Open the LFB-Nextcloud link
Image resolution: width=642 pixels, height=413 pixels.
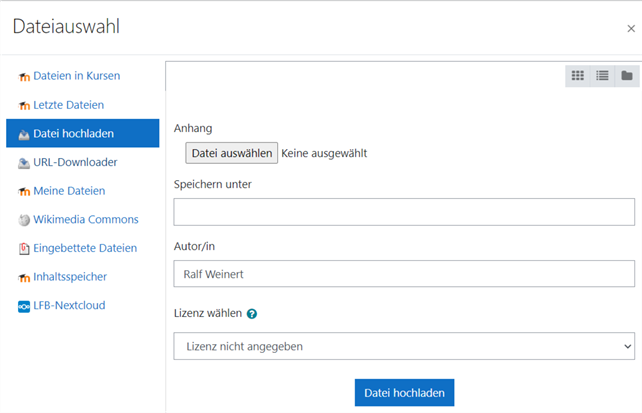(69, 306)
